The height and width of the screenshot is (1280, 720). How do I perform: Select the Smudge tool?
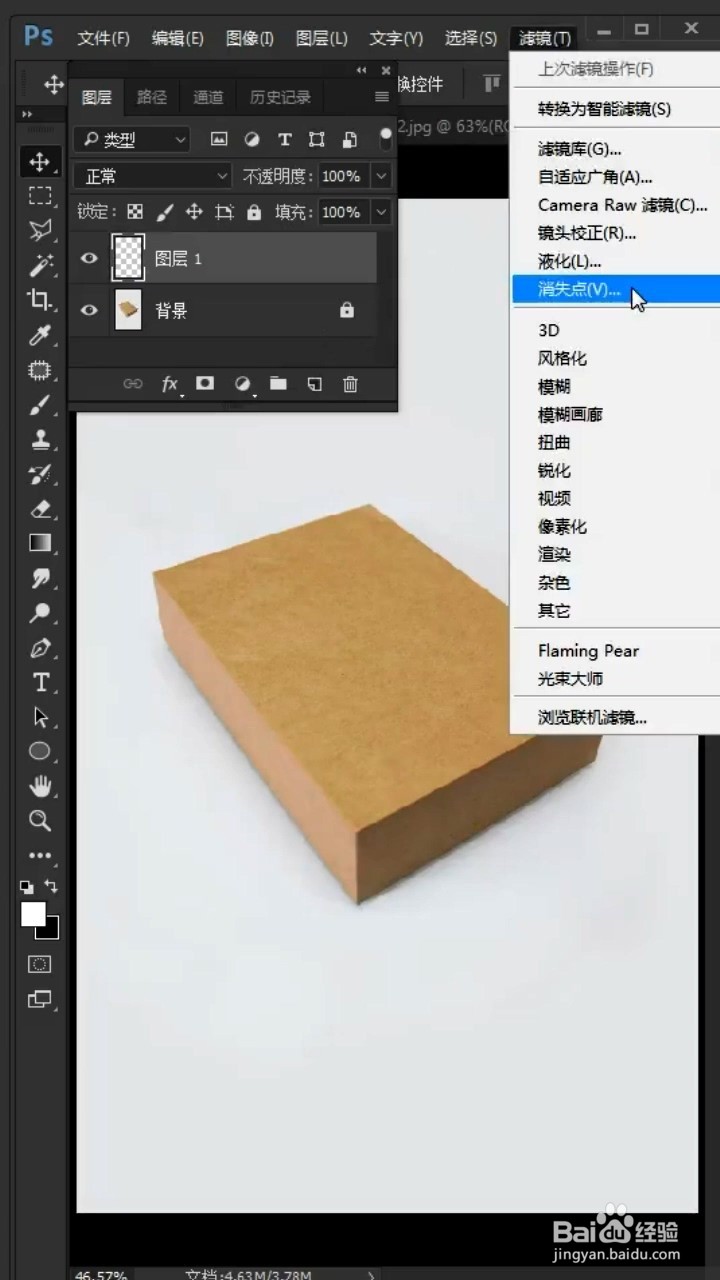click(x=39, y=578)
